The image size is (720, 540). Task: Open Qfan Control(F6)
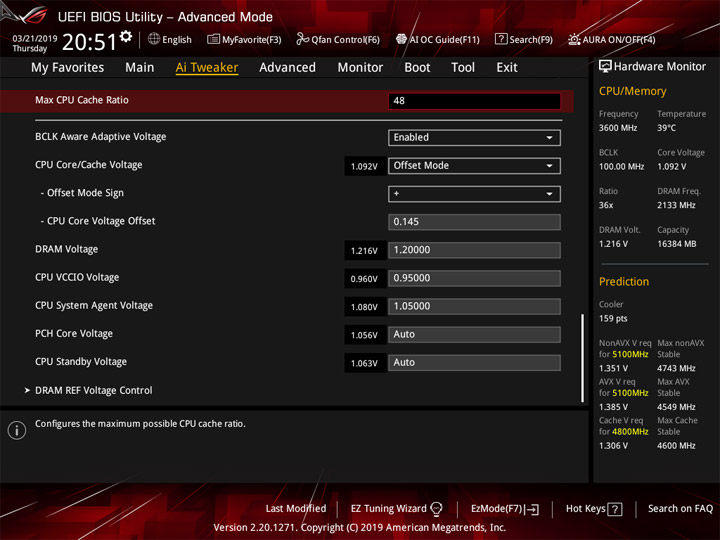pos(338,39)
